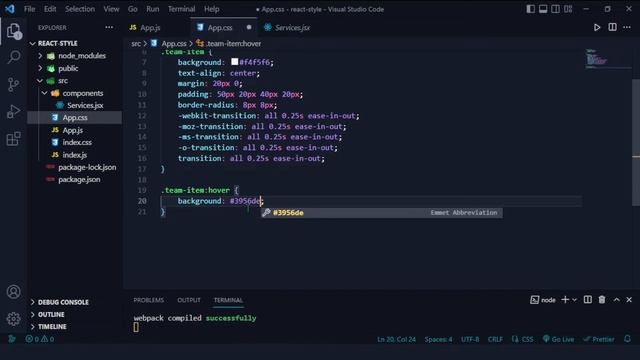Change the UTF-8 file encoding
The width and height of the screenshot is (640, 360).
click(470, 339)
